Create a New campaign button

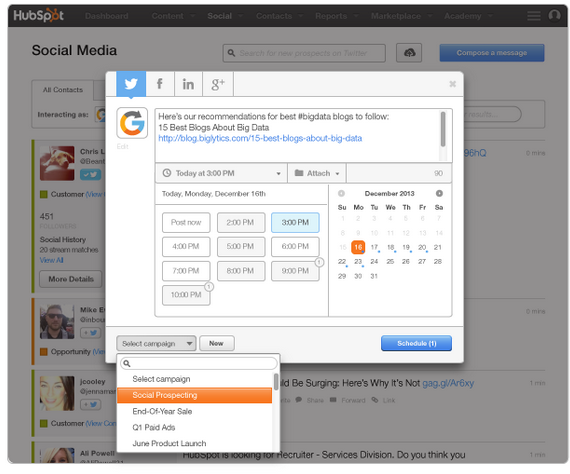tap(217, 343)
